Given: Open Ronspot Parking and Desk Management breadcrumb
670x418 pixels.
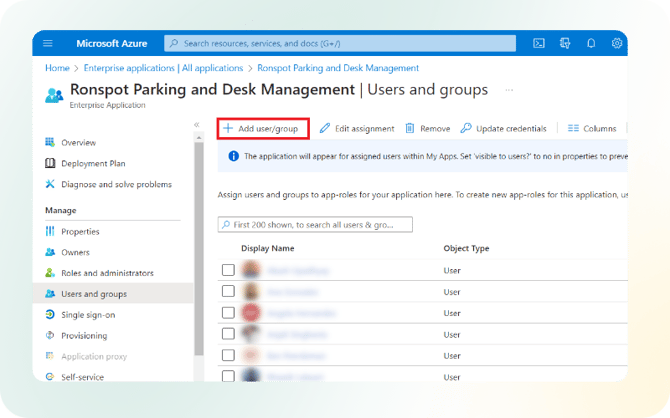Looking at the screenshot, I should (x=338, y=68).
